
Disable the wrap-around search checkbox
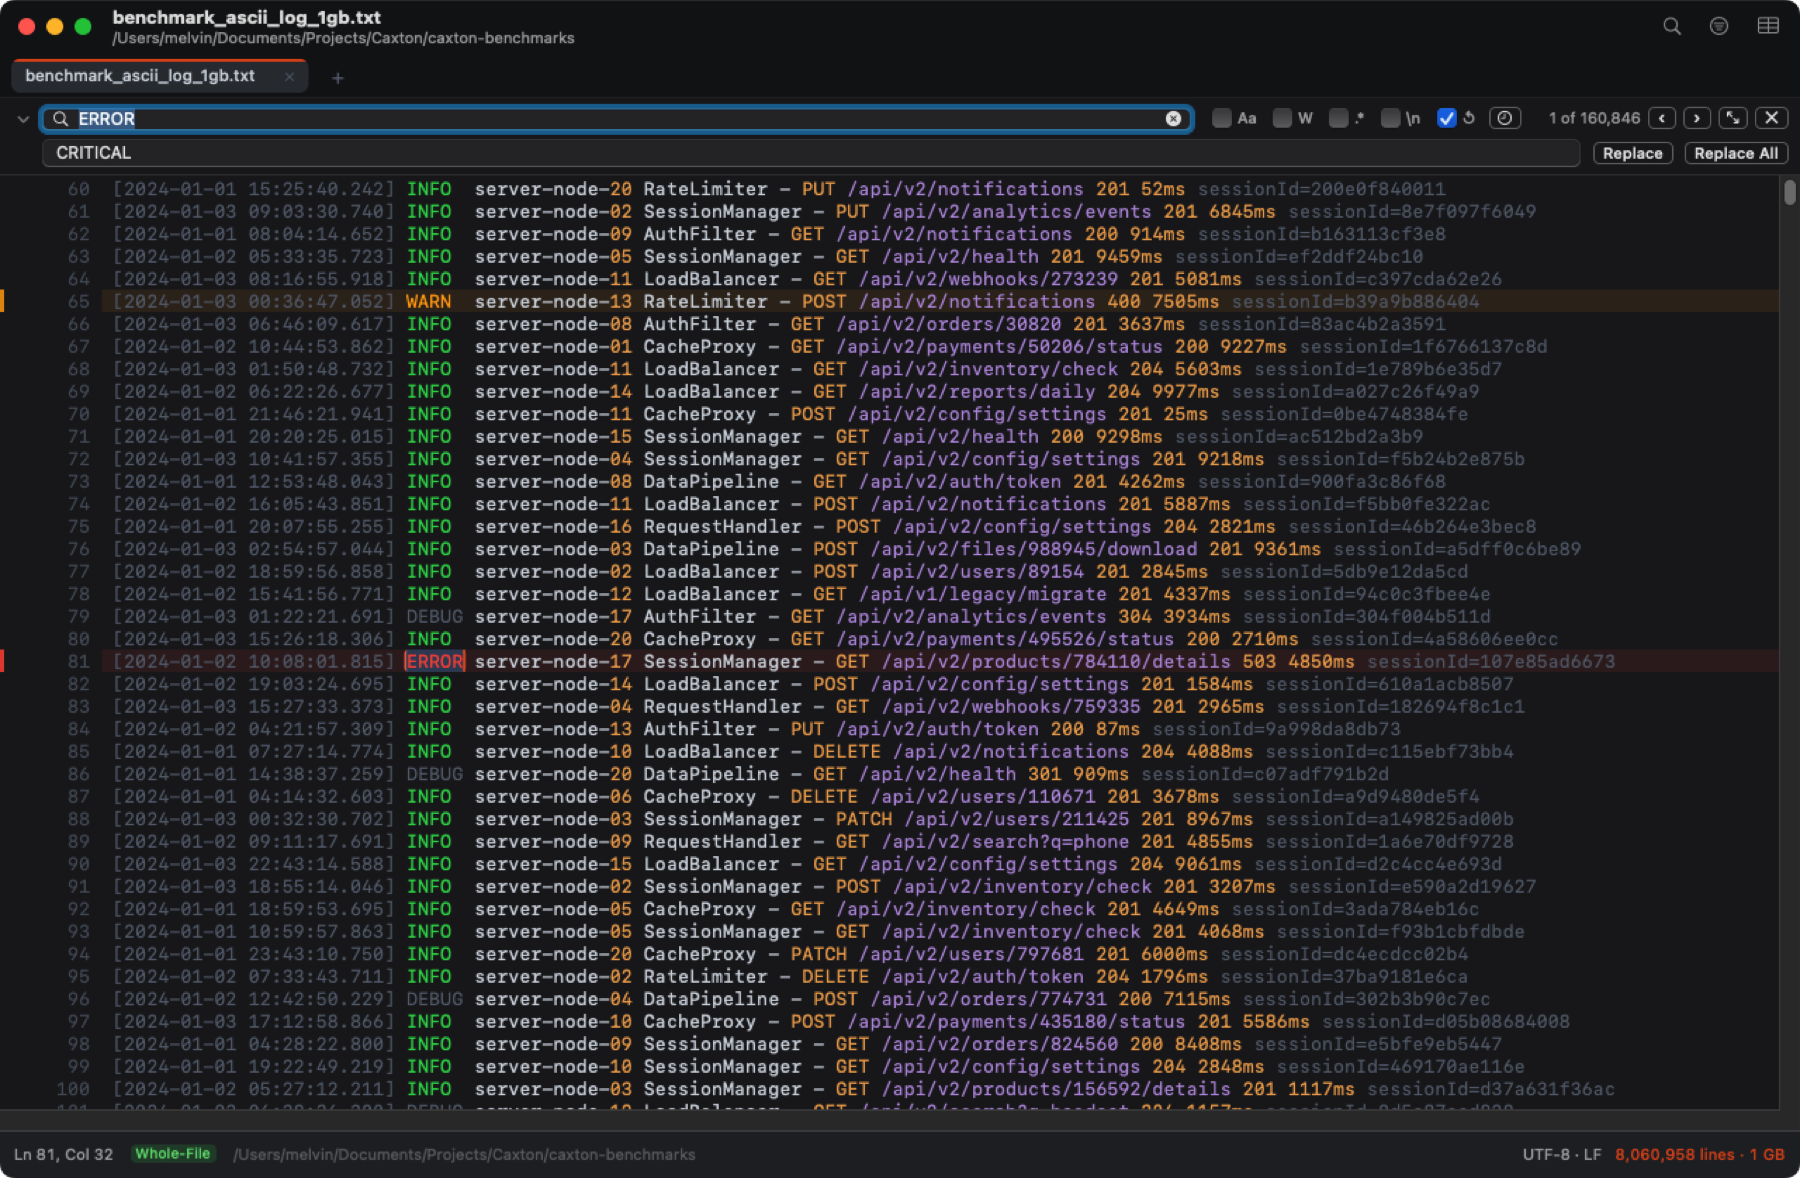click(1446, 118)
